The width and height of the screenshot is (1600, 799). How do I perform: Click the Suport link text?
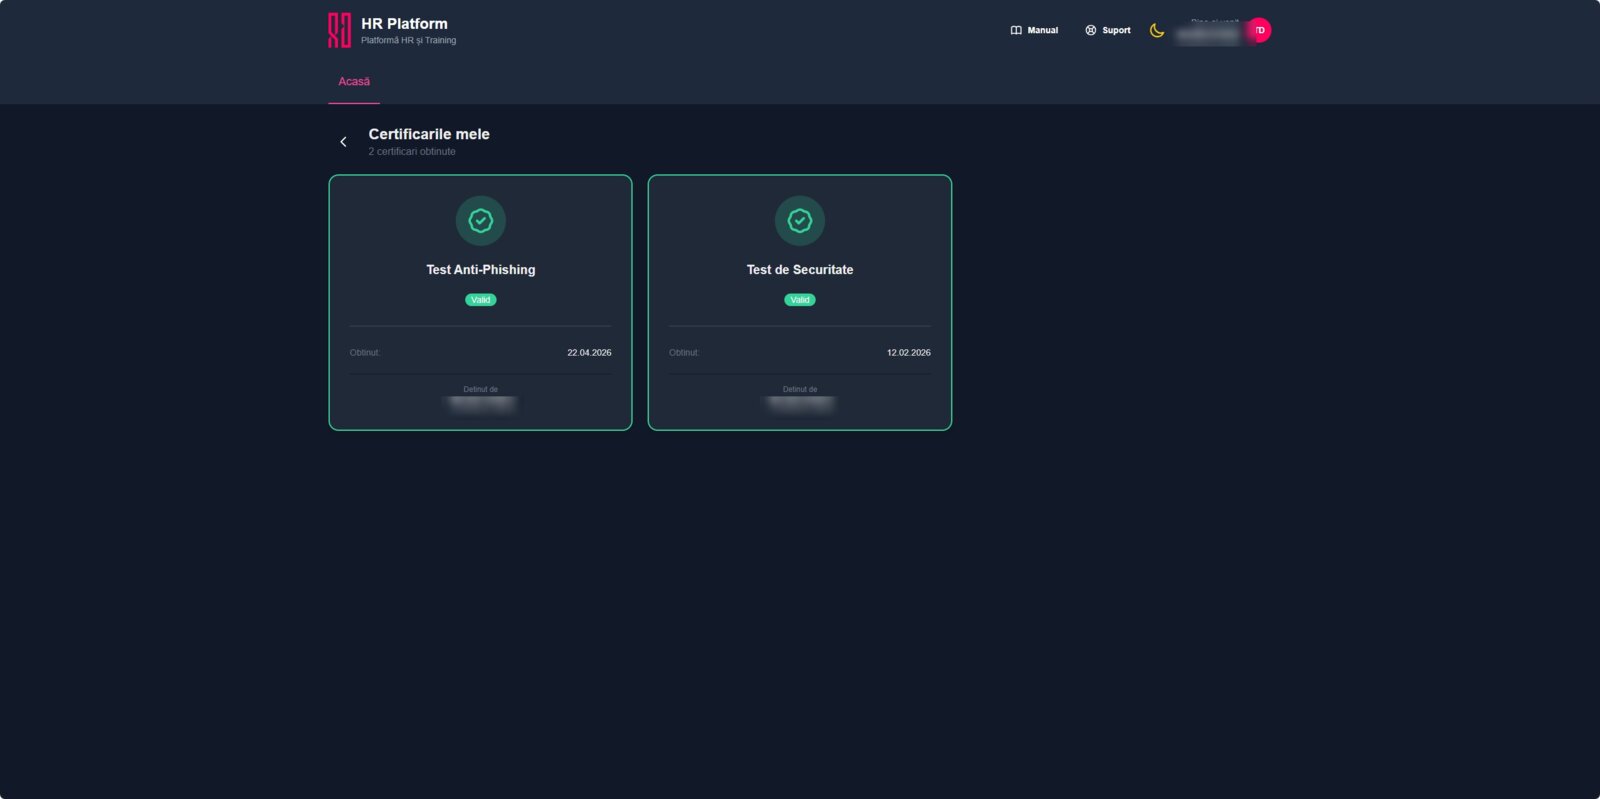coord(1116,30)
